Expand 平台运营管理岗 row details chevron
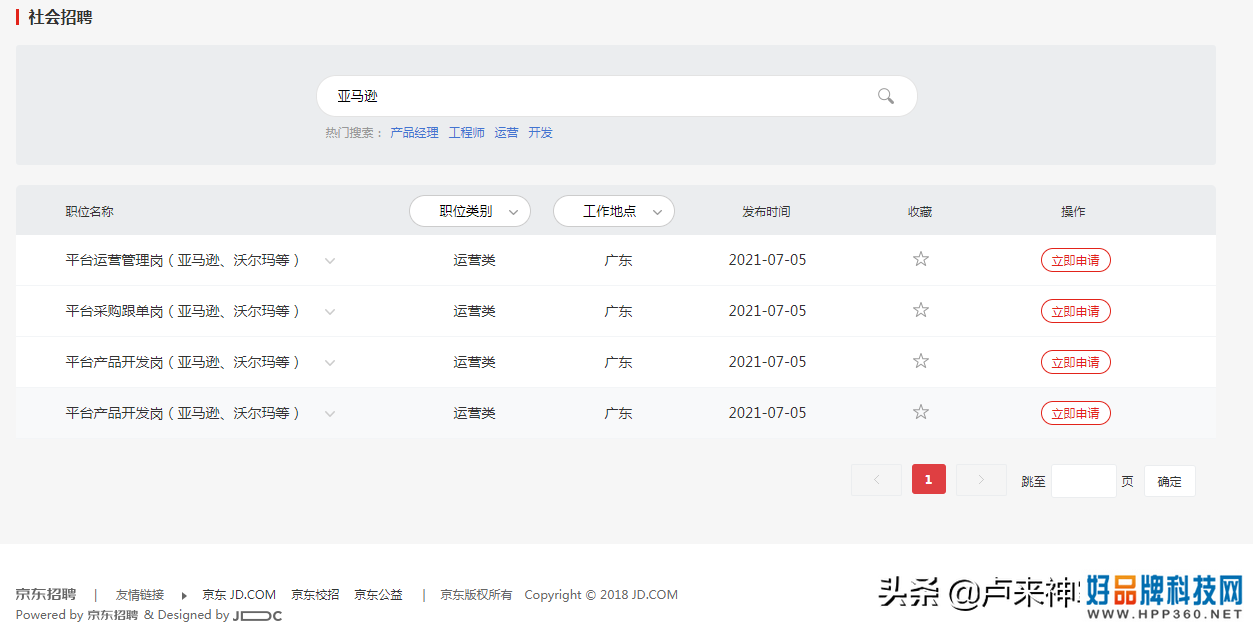1253x627 pixels. tap(330, 261)
